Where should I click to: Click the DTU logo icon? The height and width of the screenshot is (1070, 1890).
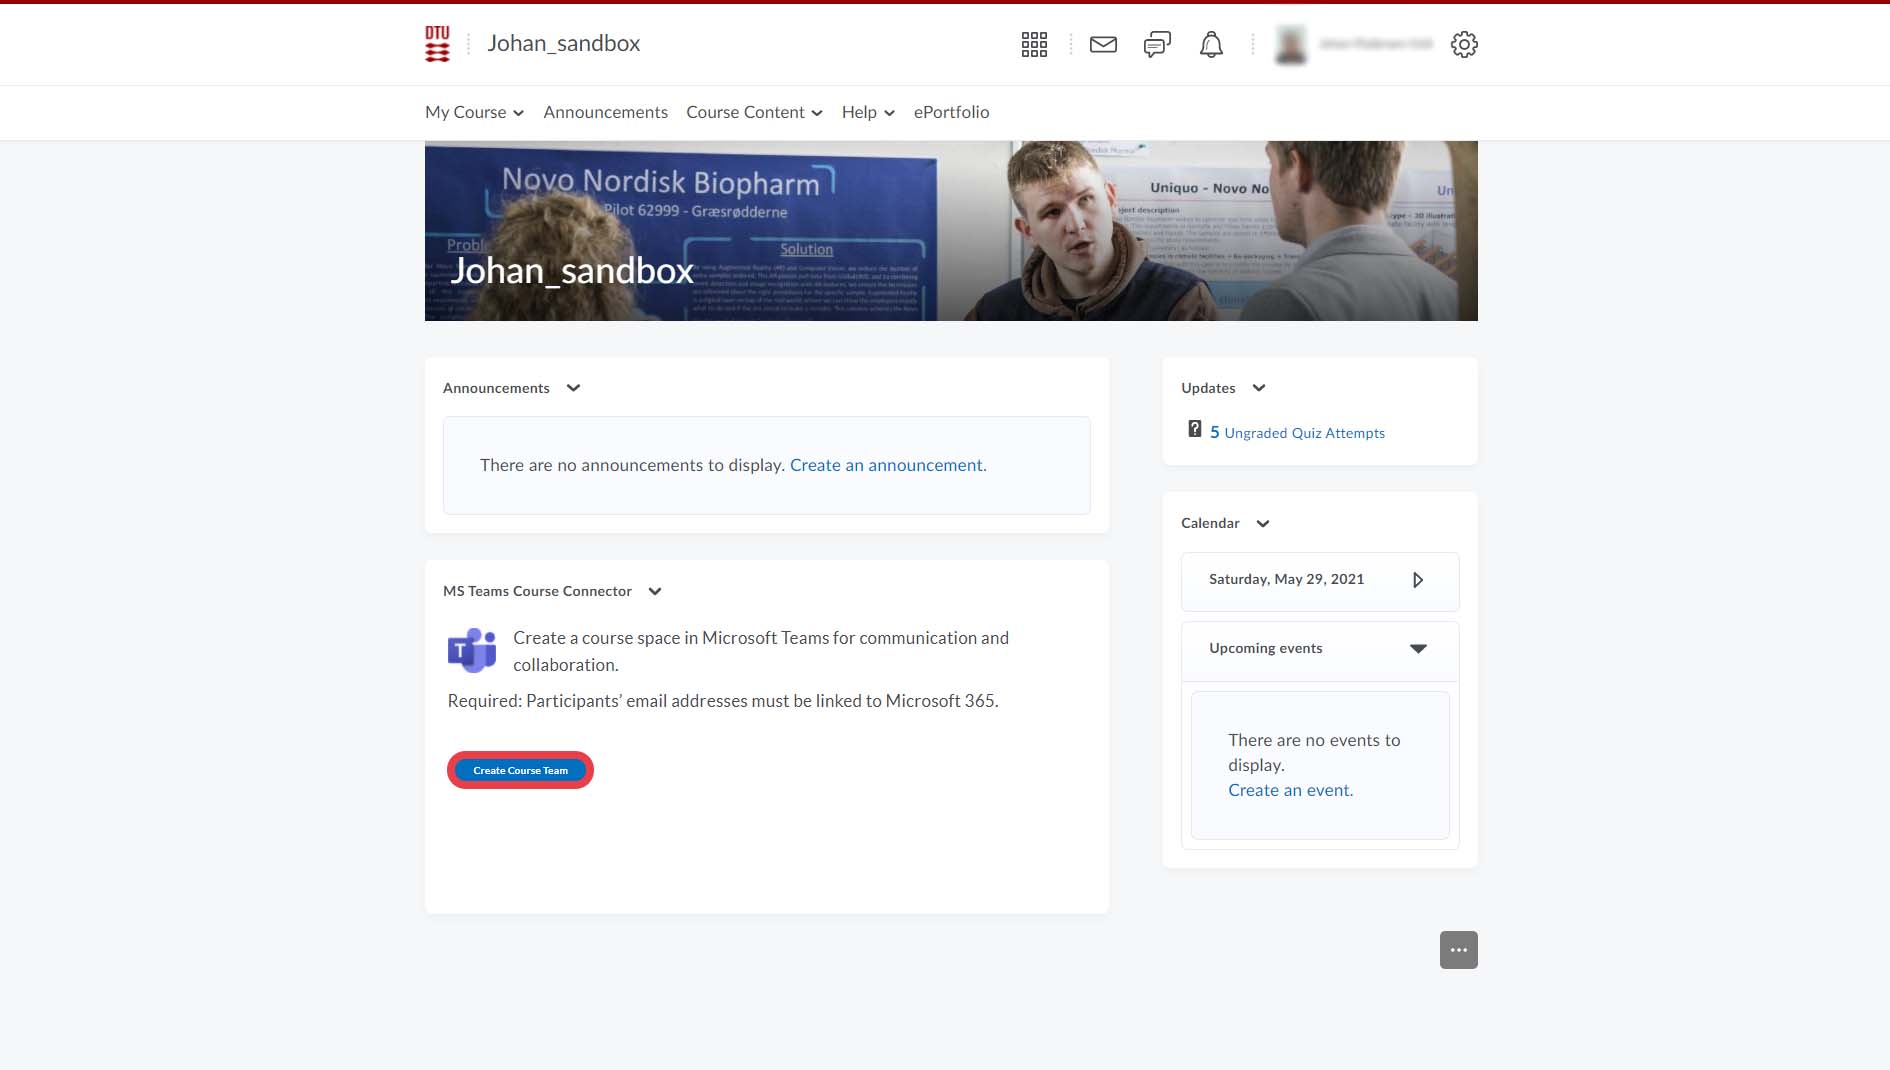pyautogui.click(x=437, y=44)
